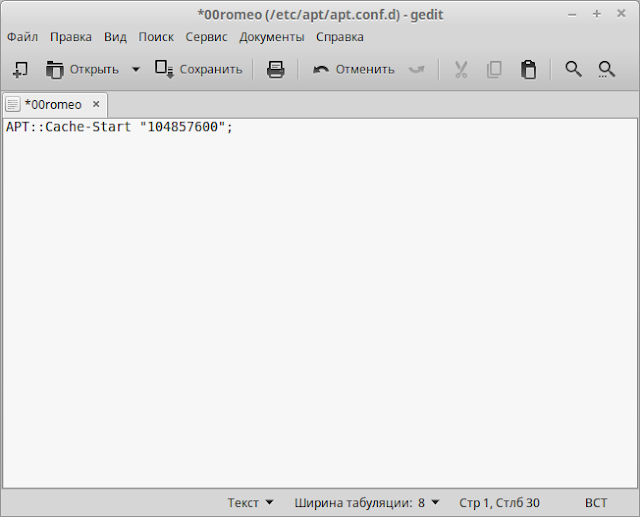Open the Ширина табуляции dropdown
This screenshot has height=517, width=640.
pos(367,503)
